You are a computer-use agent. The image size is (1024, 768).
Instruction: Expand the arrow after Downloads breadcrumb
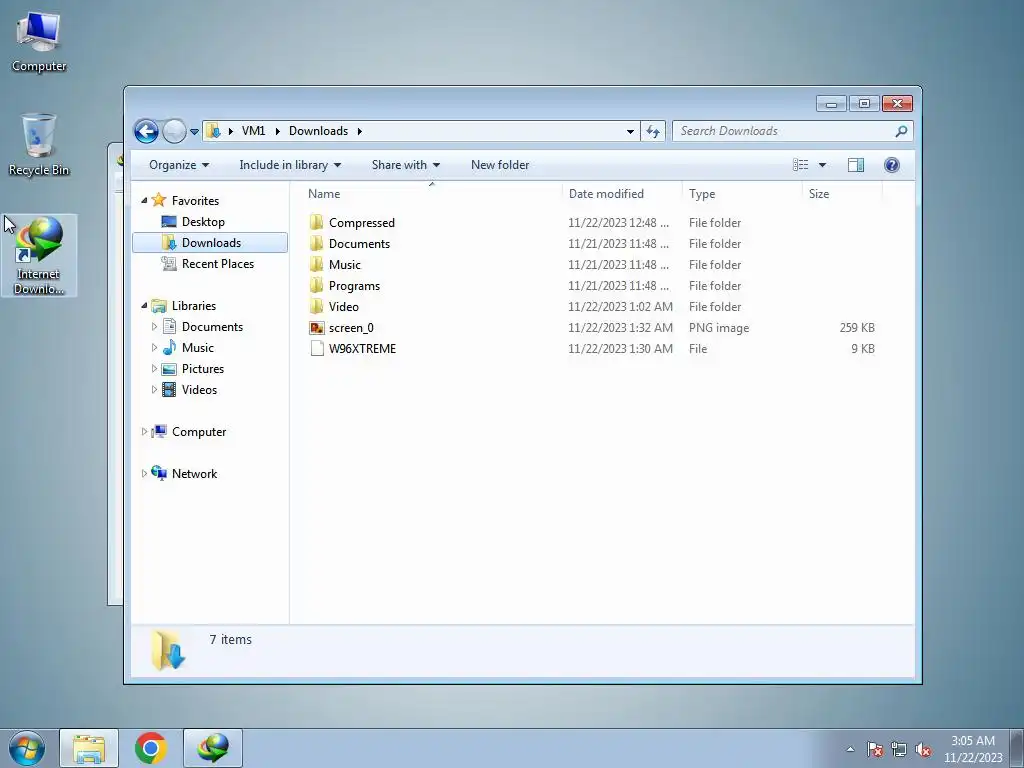tap(359, 131)
